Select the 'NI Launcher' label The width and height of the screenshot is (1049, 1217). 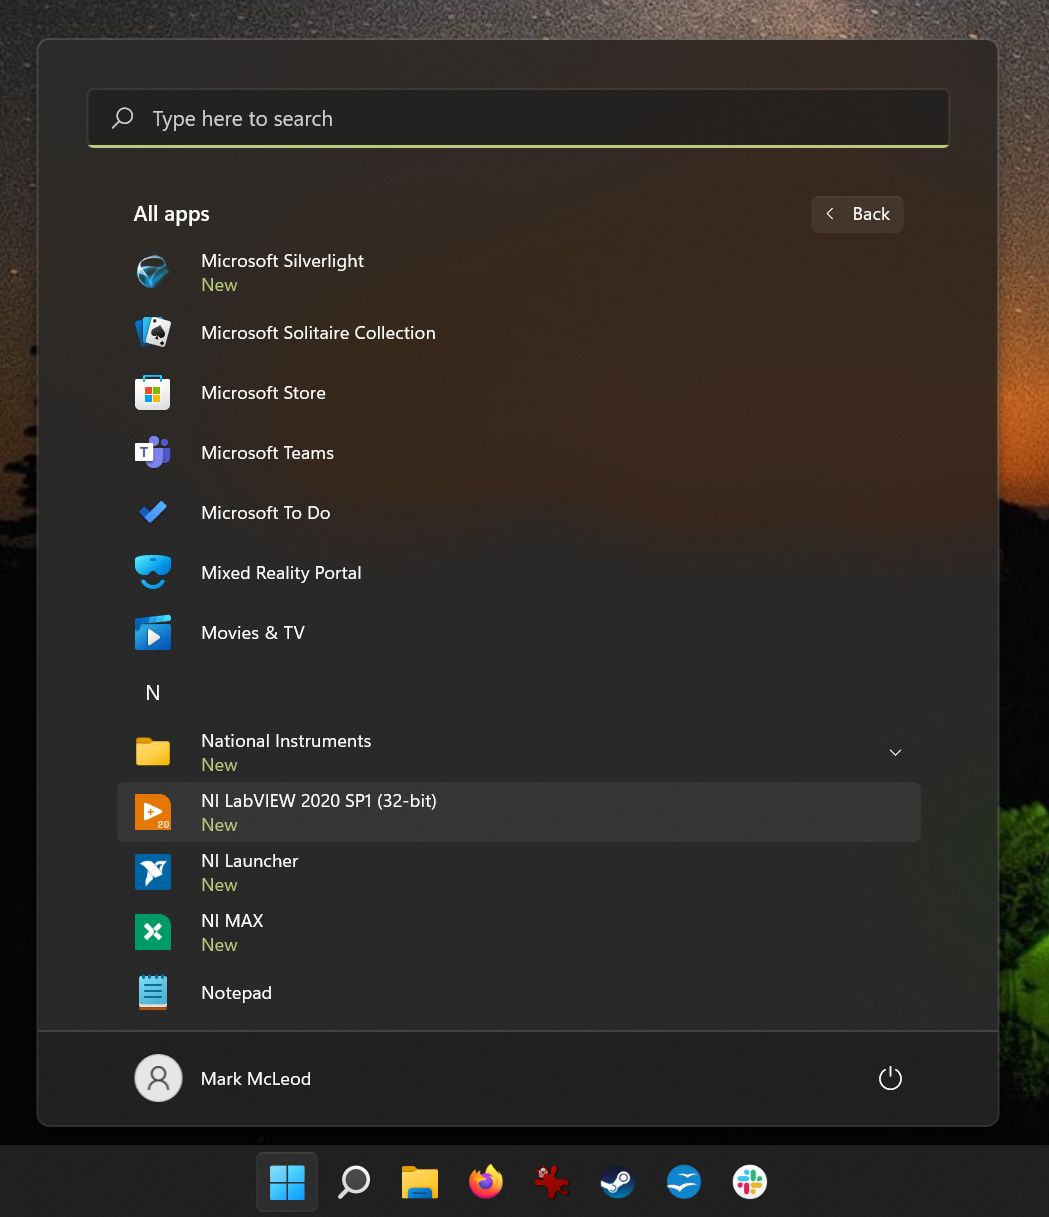click(250, 861)
